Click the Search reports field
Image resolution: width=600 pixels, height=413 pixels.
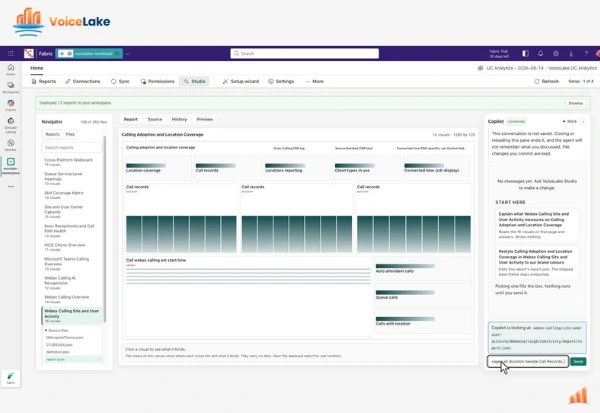pyautogui.click(x=72, y=148)
